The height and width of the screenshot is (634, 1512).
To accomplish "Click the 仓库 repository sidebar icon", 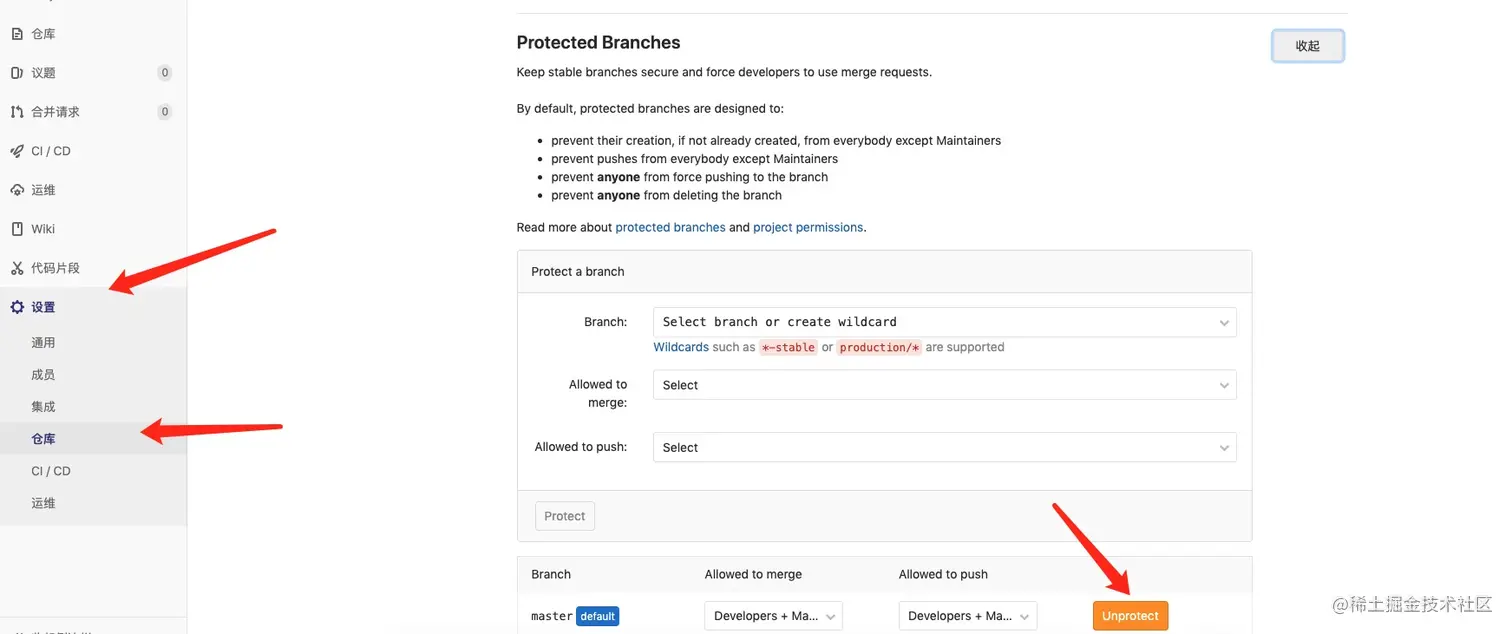I will point(17,34).
